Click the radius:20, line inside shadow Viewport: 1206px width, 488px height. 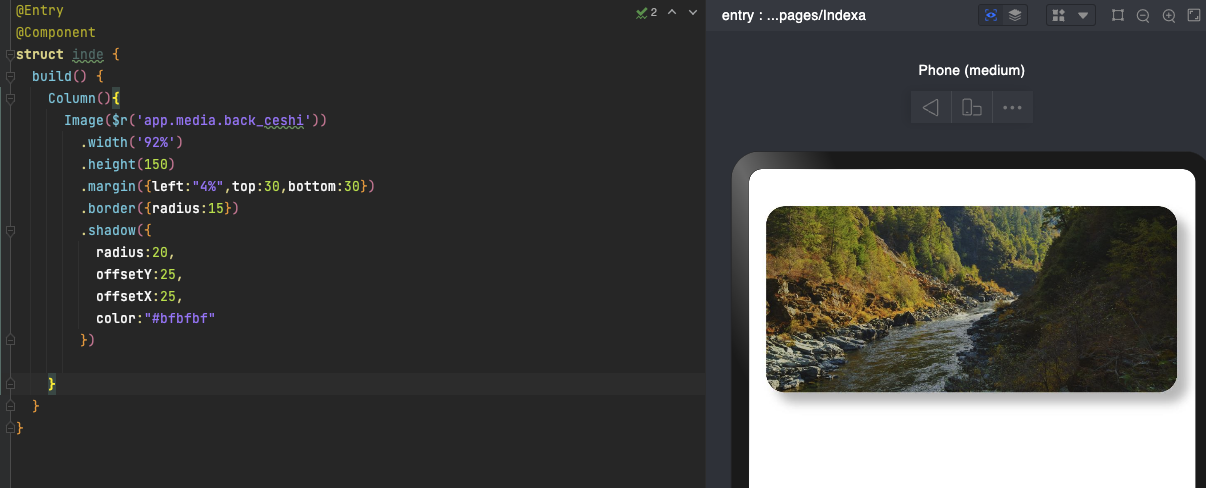coord(136,253)
